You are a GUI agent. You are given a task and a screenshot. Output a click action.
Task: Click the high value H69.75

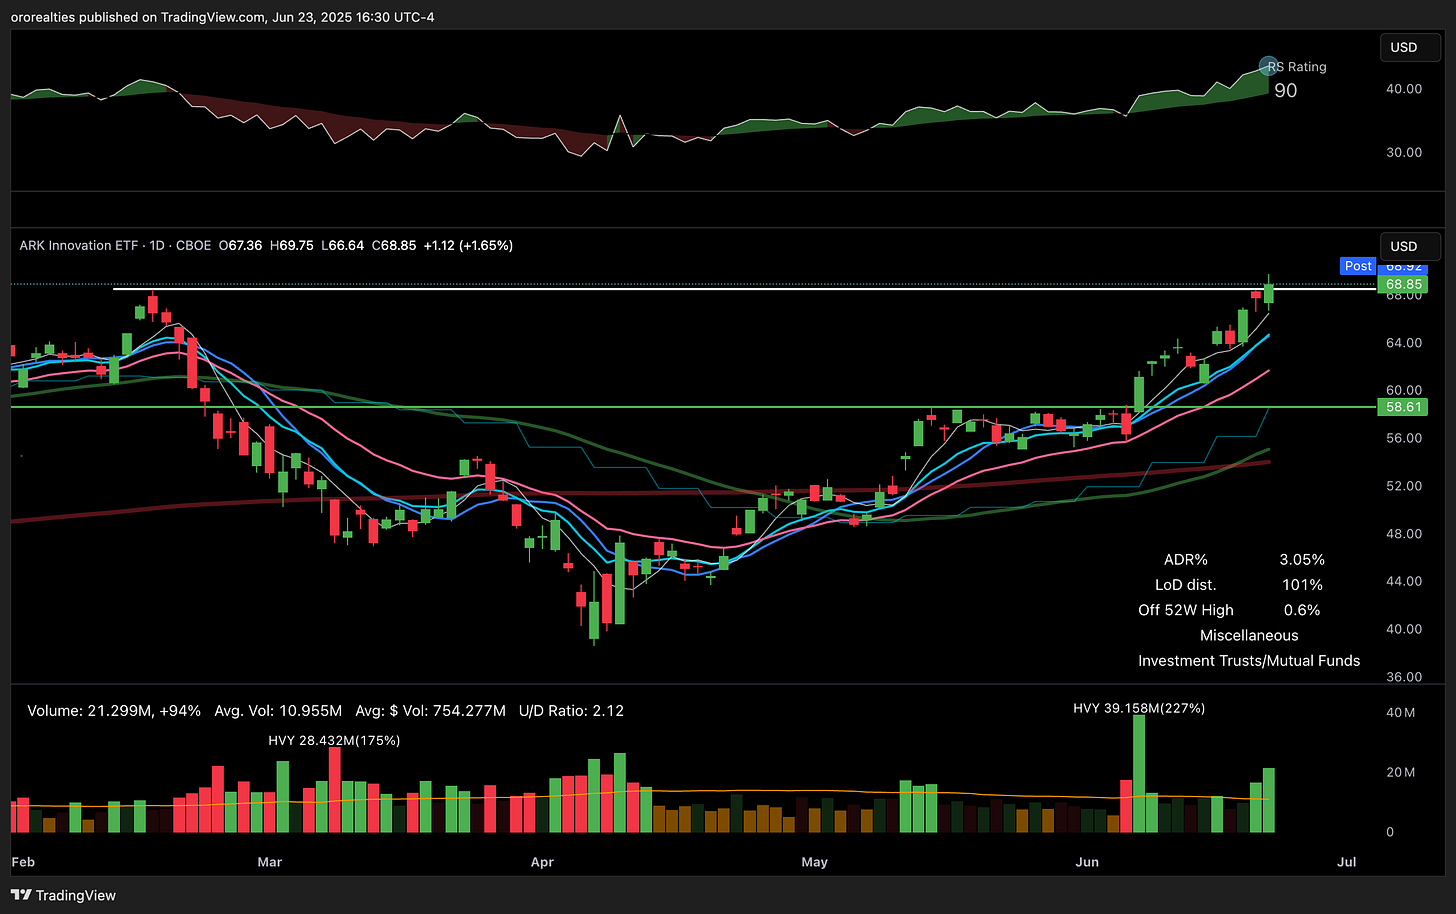coord(292,245)
